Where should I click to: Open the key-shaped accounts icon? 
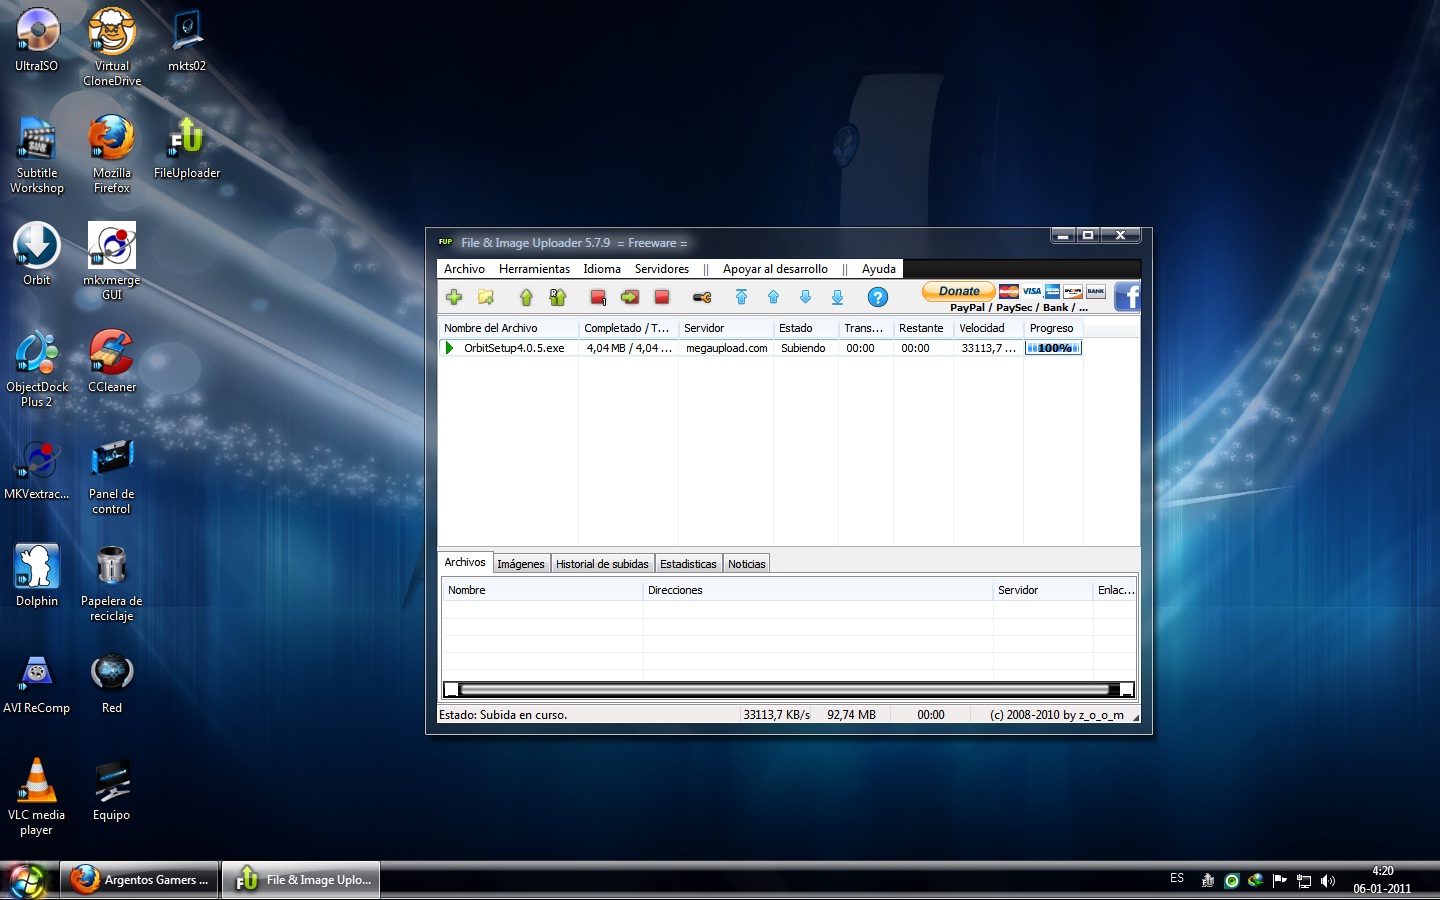click(x=702, y=297)
